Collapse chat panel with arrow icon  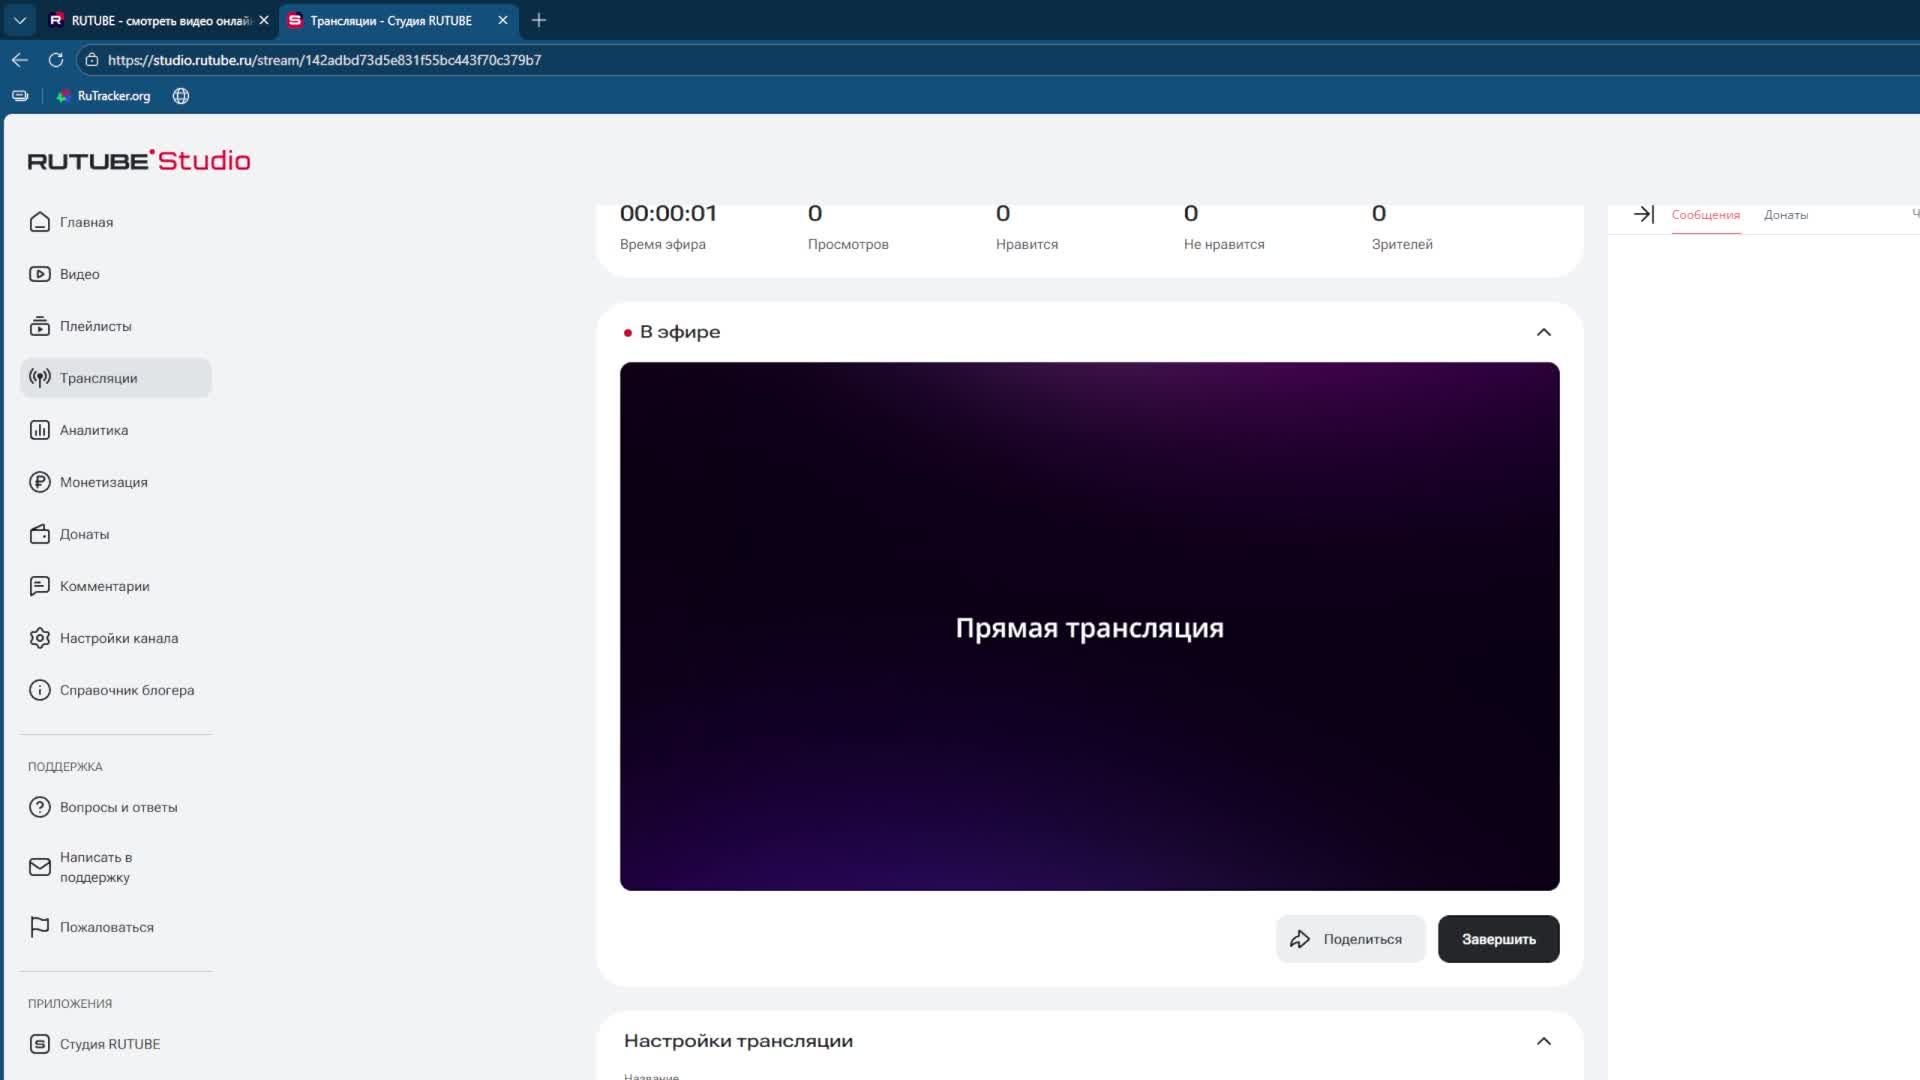1643,214
